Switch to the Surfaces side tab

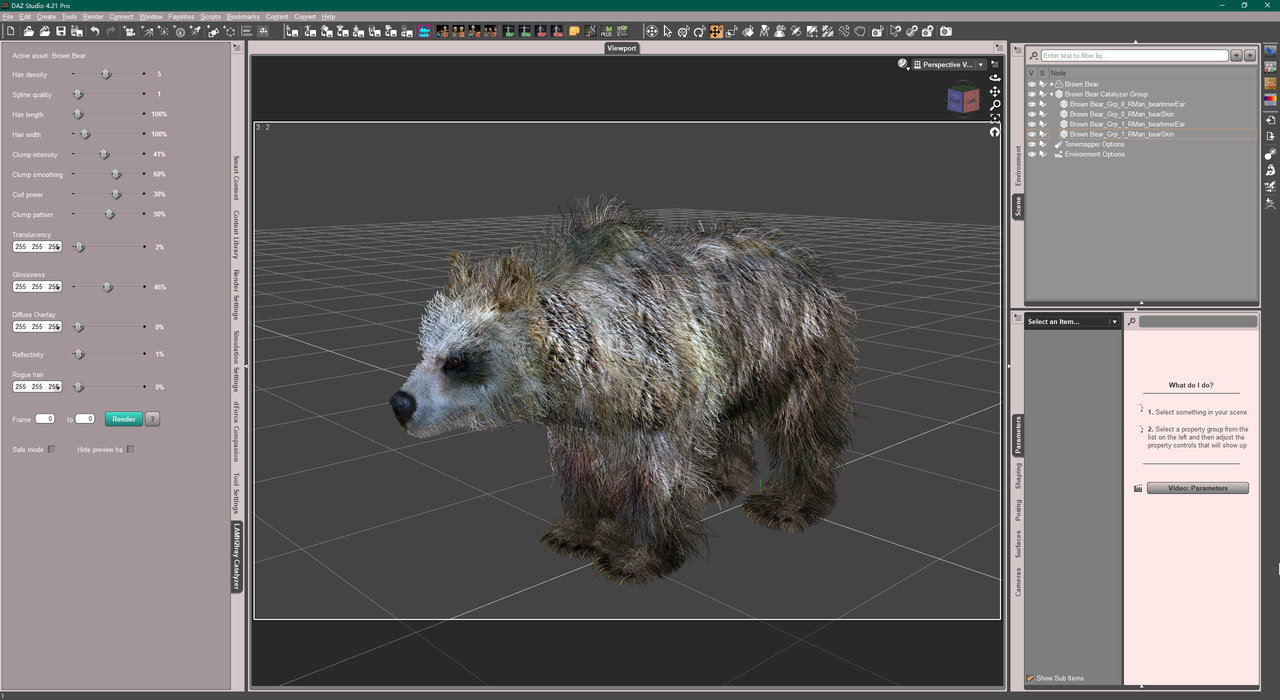point(1018,544)
